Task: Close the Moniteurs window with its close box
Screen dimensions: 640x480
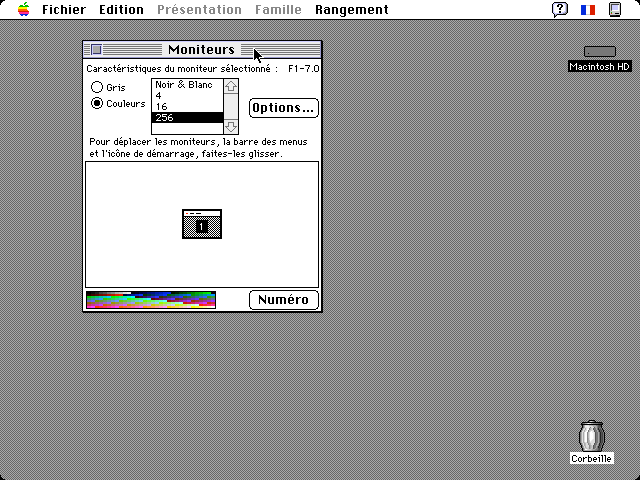Action: [96, 49]
